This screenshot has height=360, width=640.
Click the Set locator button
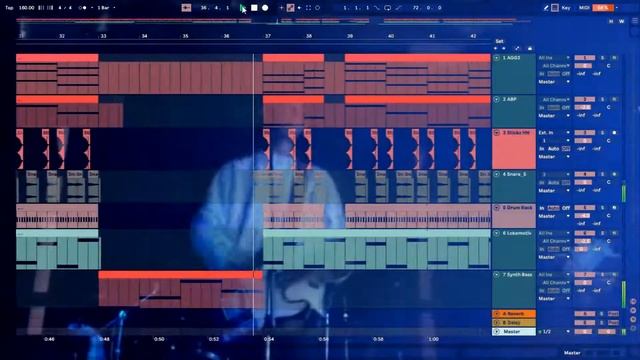click(499, 41)
